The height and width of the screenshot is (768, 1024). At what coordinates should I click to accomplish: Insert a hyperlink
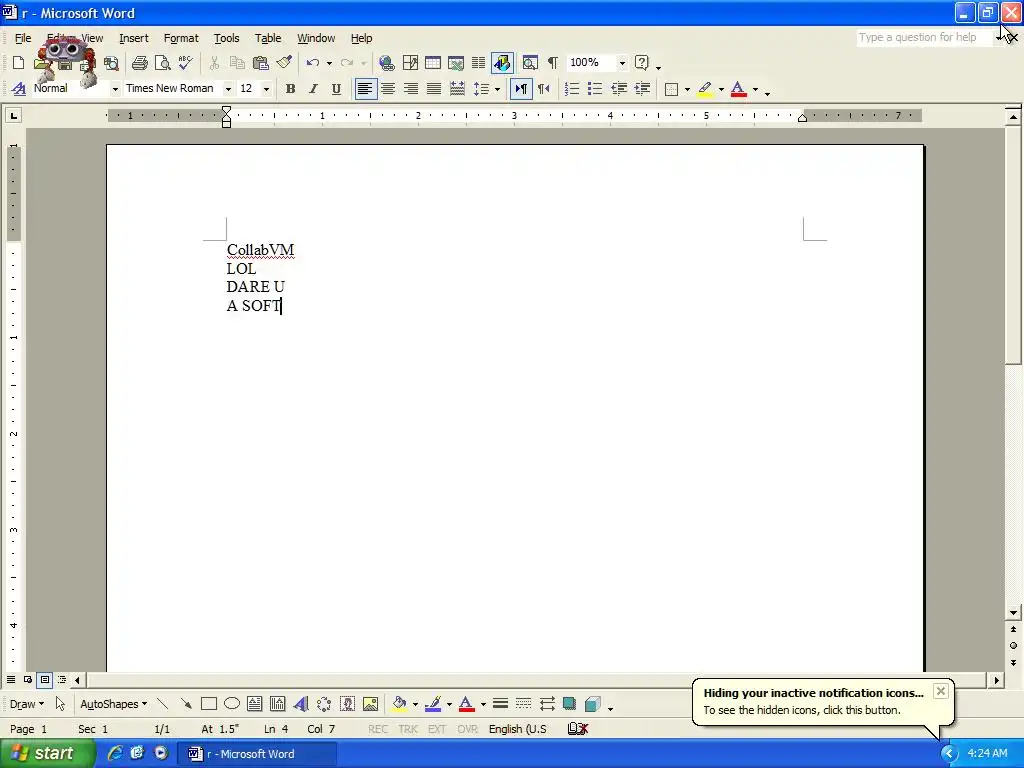pyautogui.click(x=387, y=63)
